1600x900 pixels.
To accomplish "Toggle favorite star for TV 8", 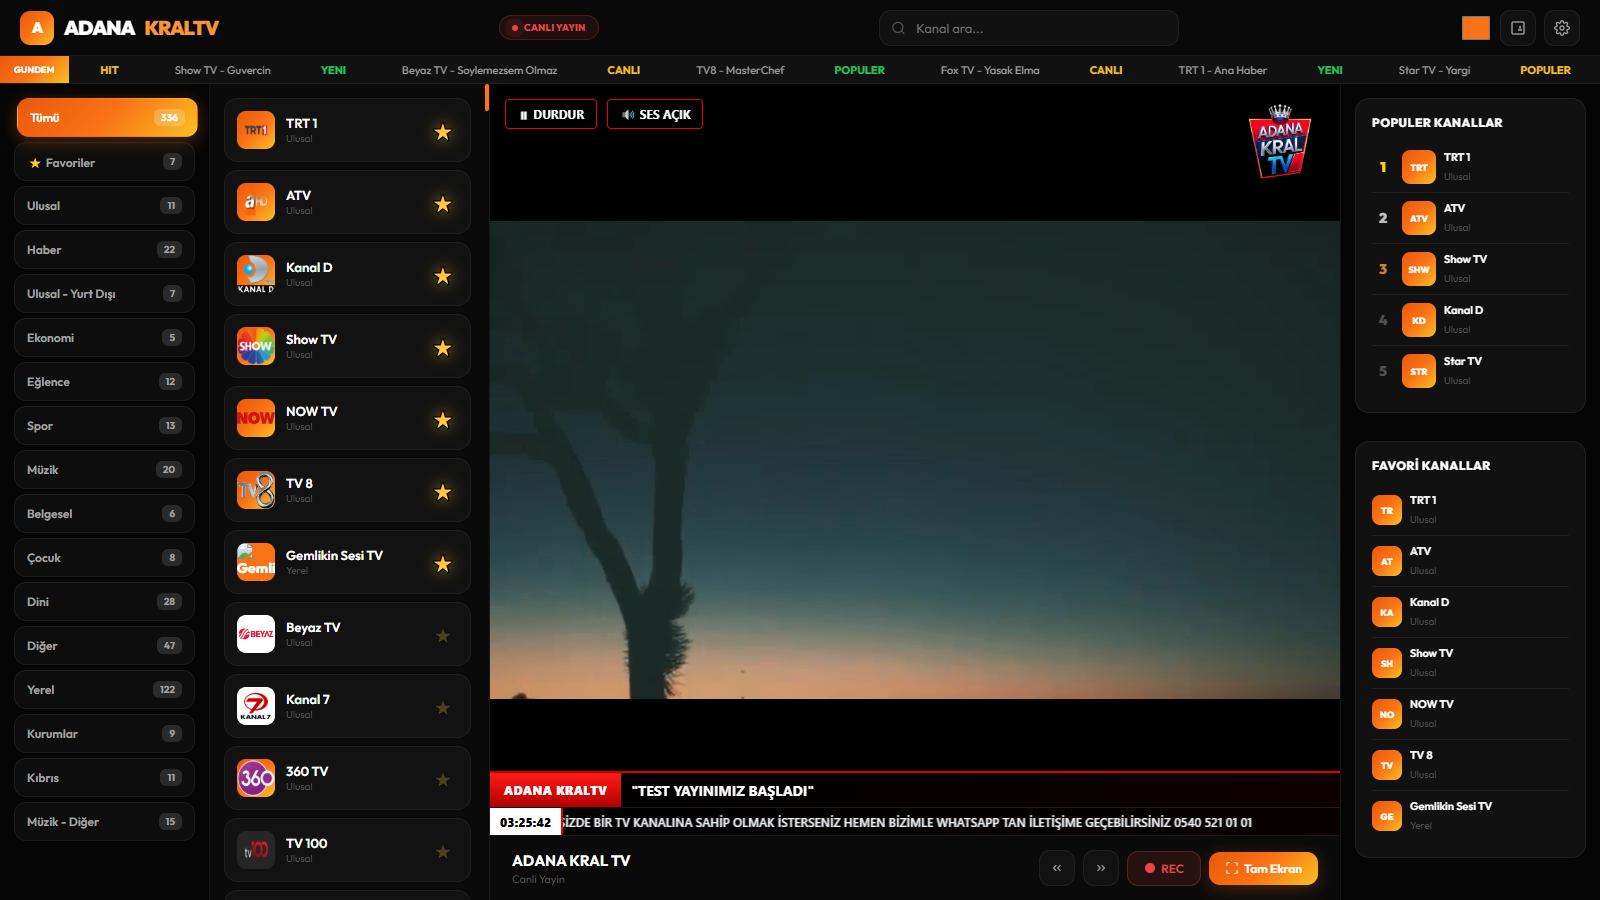I will 443,492.
